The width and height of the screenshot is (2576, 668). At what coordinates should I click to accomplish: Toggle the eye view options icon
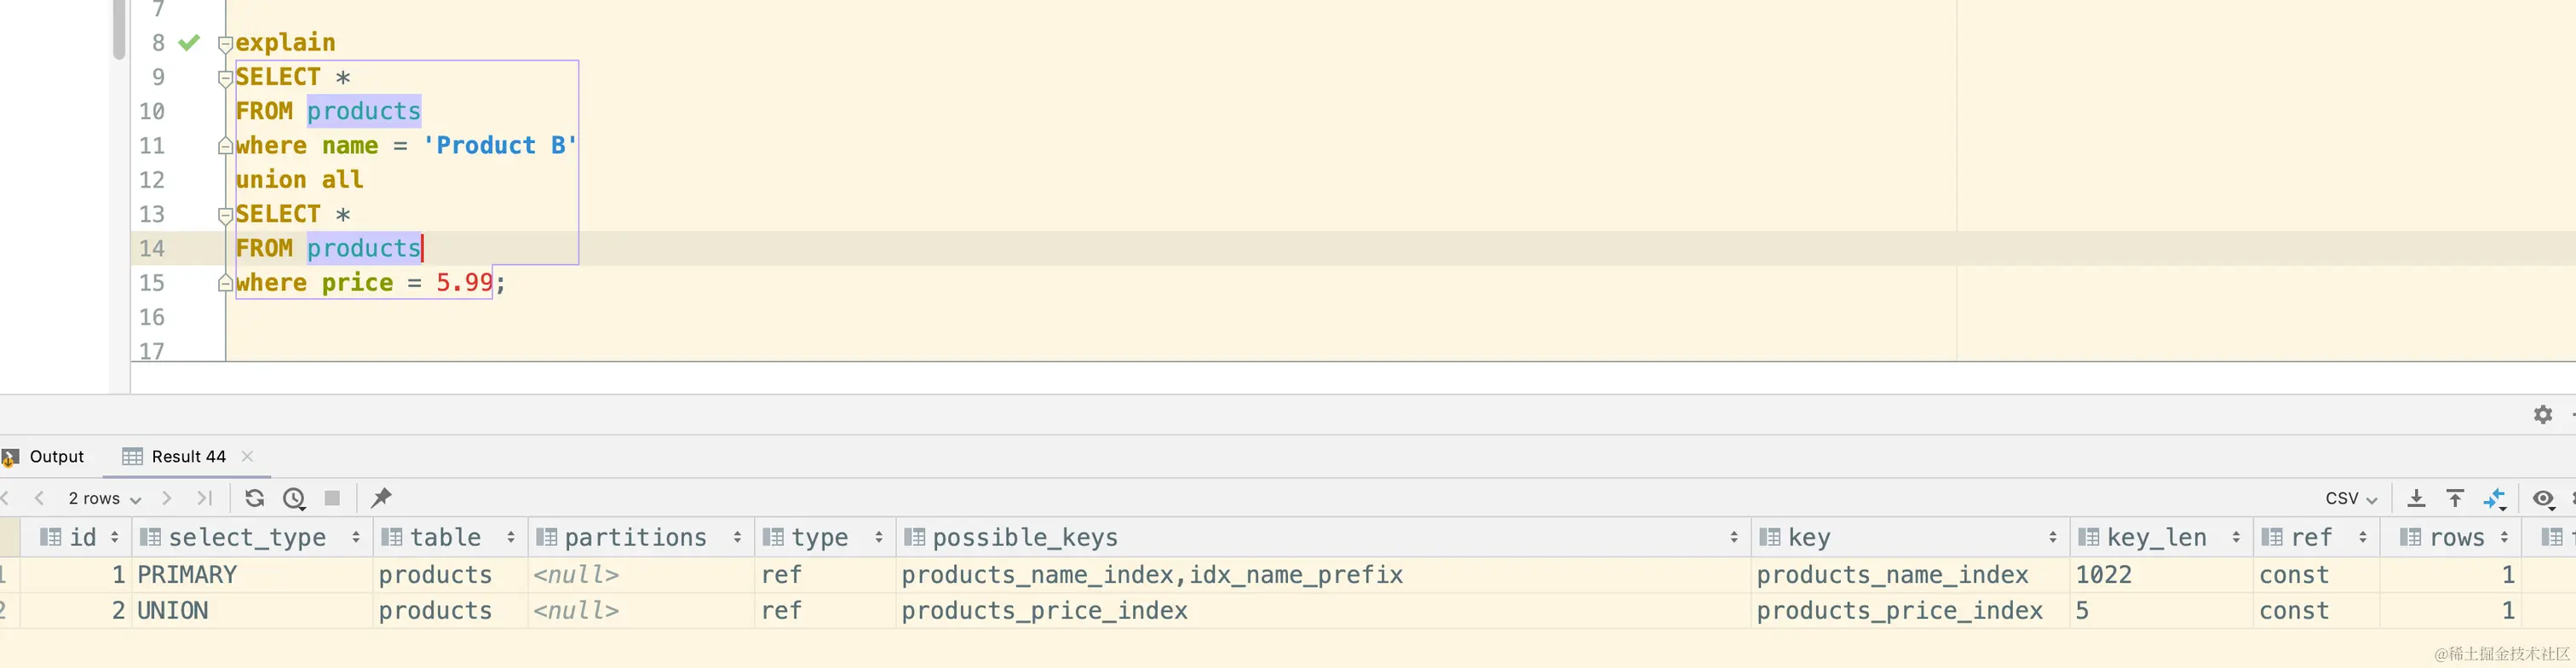(2543, 498)
